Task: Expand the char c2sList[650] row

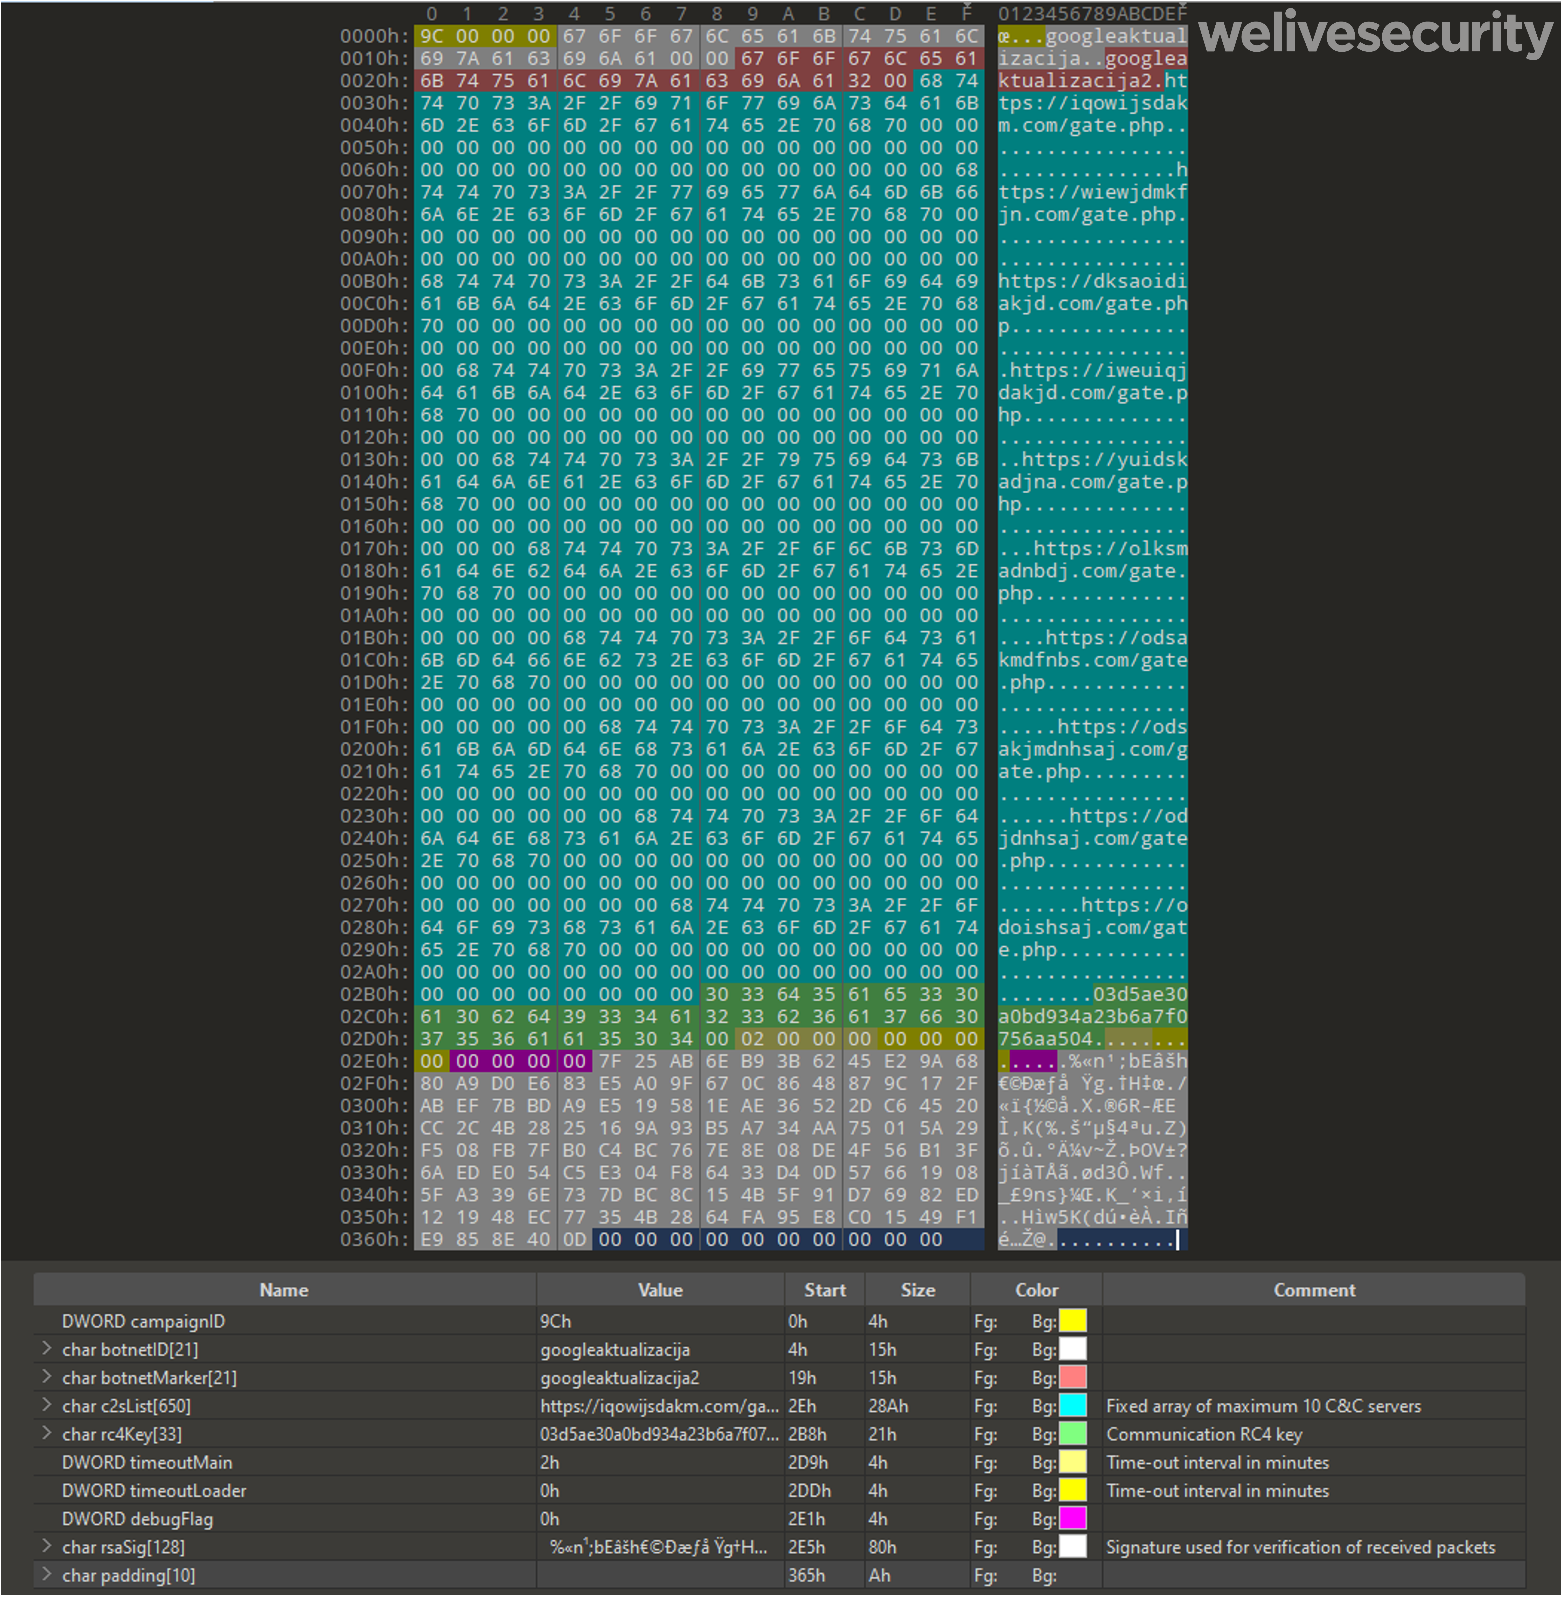Action: point(46,1405)
